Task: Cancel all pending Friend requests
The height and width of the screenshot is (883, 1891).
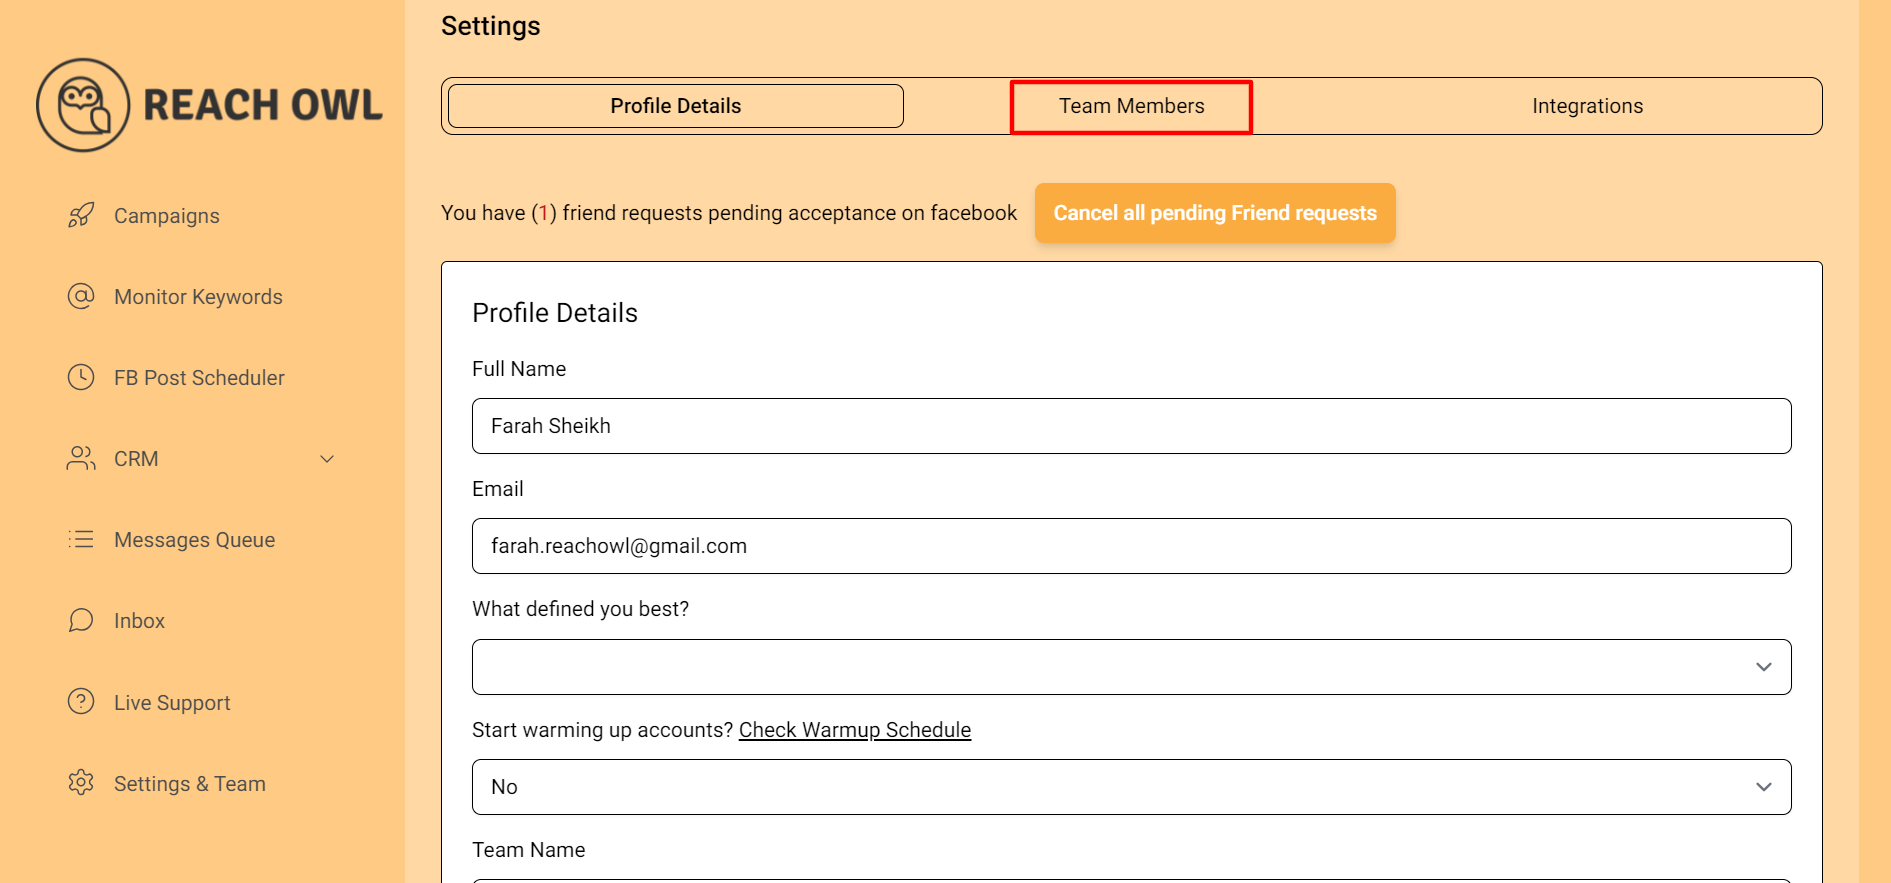Action: (1215, 213)
